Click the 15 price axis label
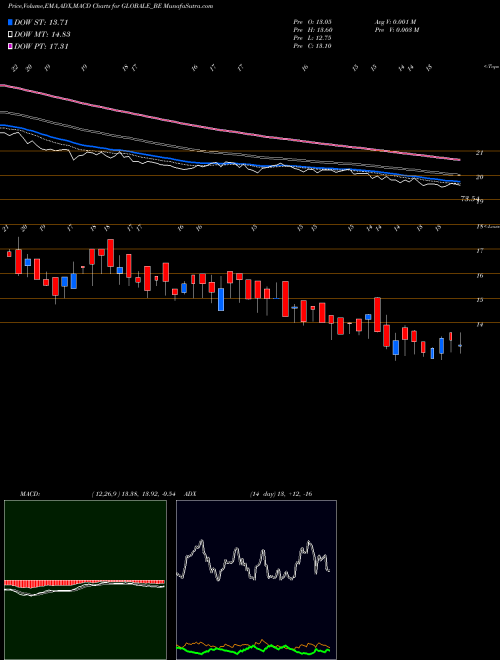This screenshot has height=660, width=500. pos(479,300)
